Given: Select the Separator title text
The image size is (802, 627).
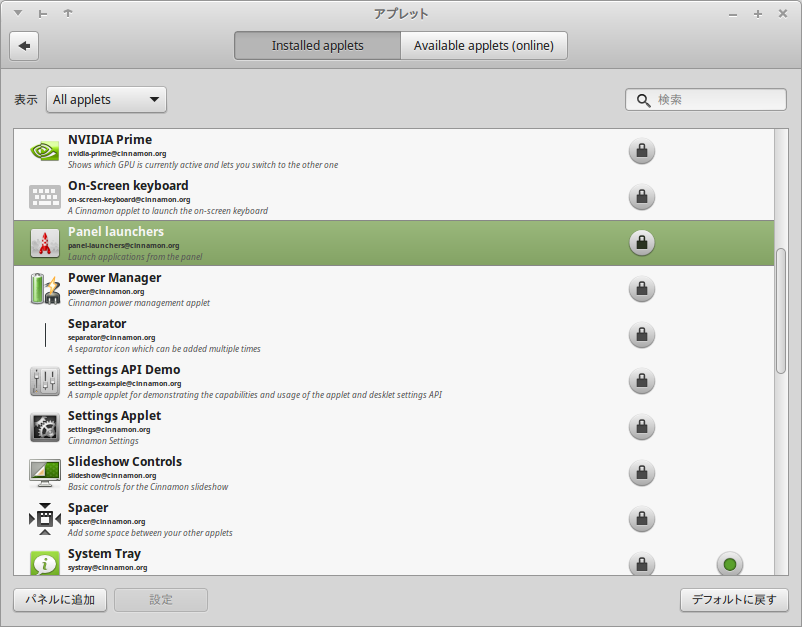Looking at the screenshot, I should coord(97,324).
